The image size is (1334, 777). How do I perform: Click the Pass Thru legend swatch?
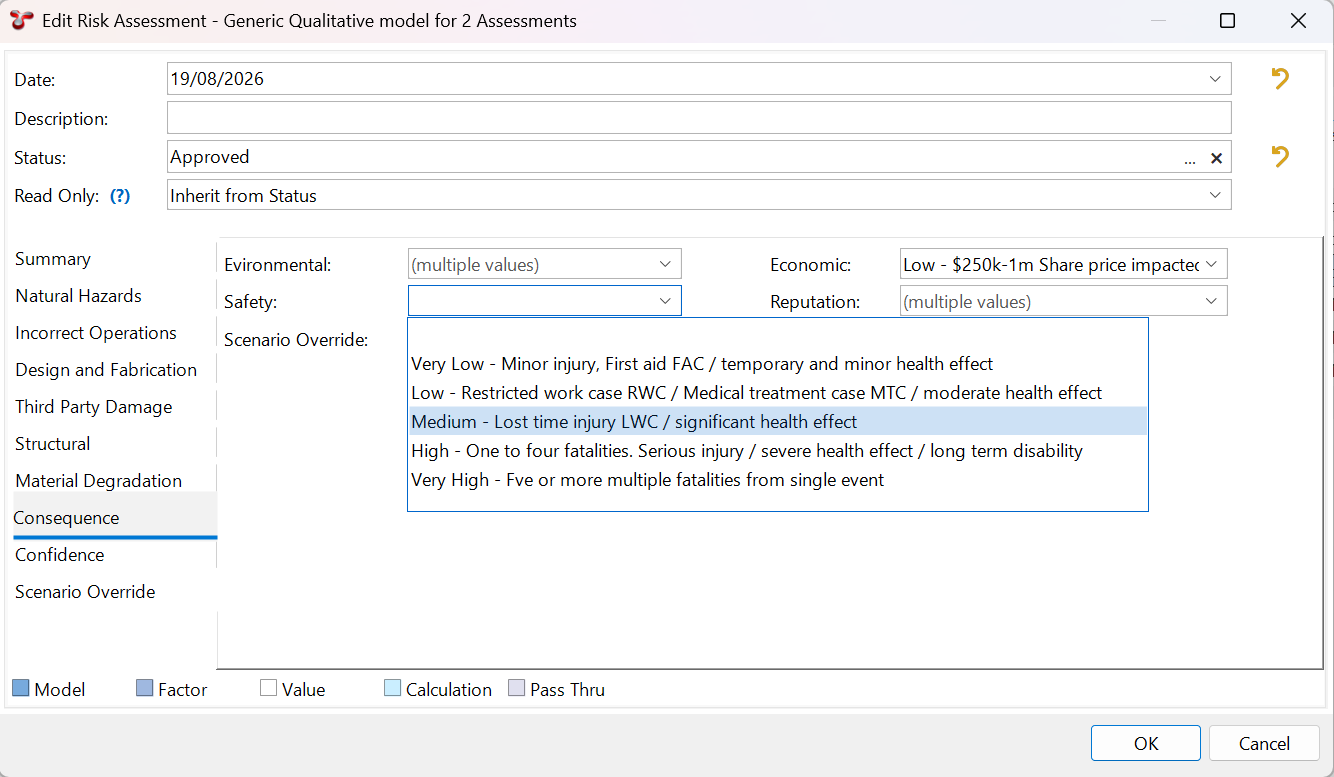coord(516,688)
